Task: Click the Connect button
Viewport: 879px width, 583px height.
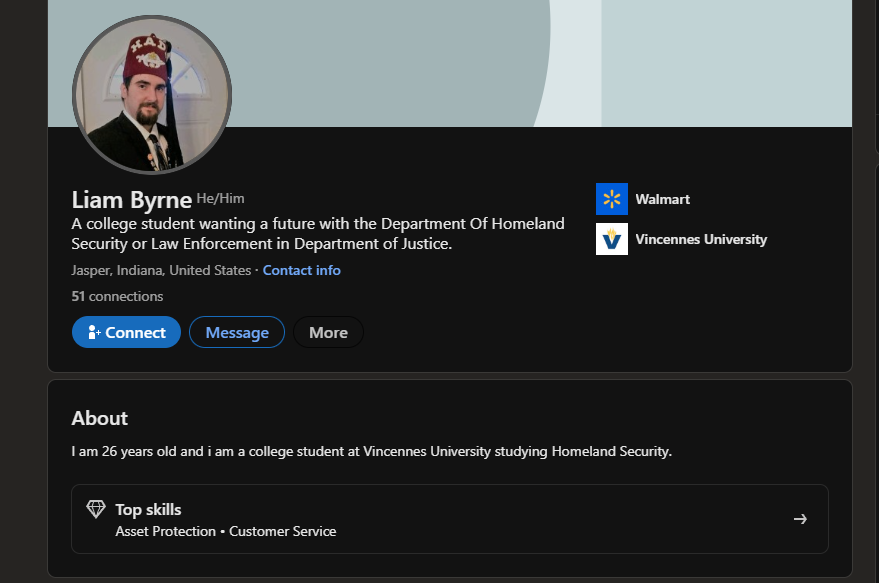Action: point(126,332)
